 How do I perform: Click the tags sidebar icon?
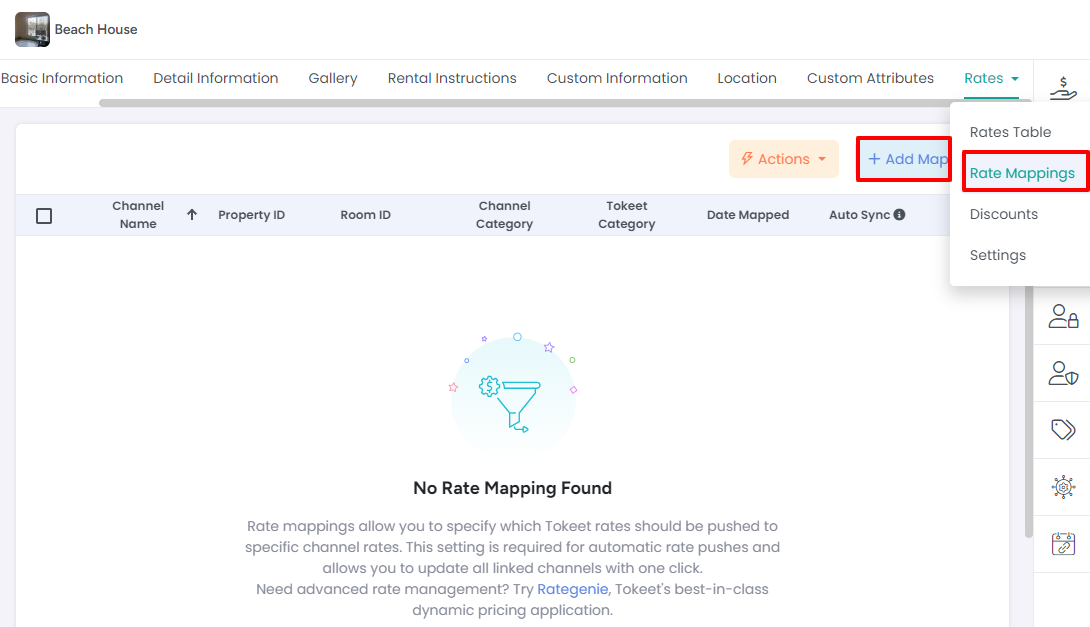click(x=1062, y=430)
